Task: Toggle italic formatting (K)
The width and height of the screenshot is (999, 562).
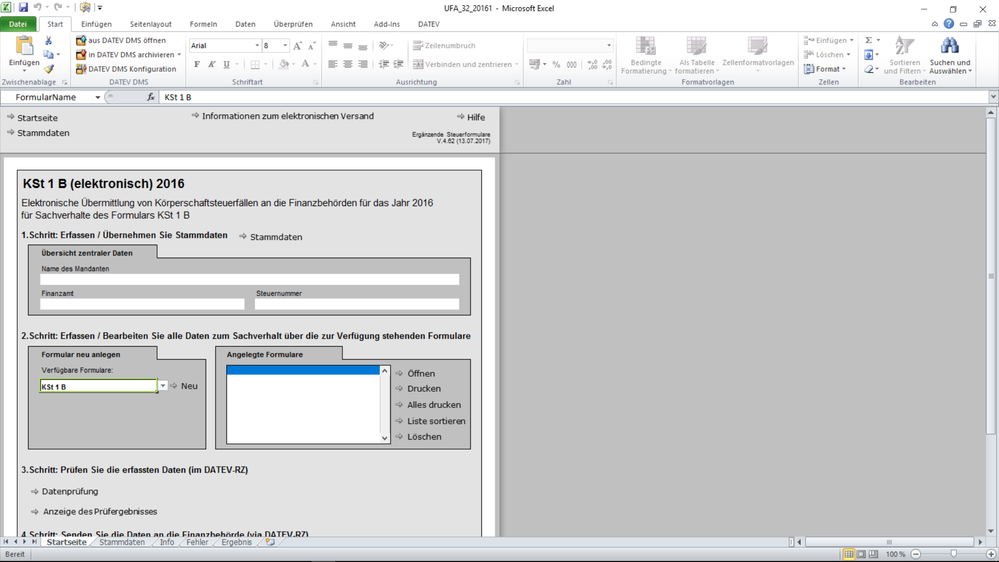Action: (212, 64)
